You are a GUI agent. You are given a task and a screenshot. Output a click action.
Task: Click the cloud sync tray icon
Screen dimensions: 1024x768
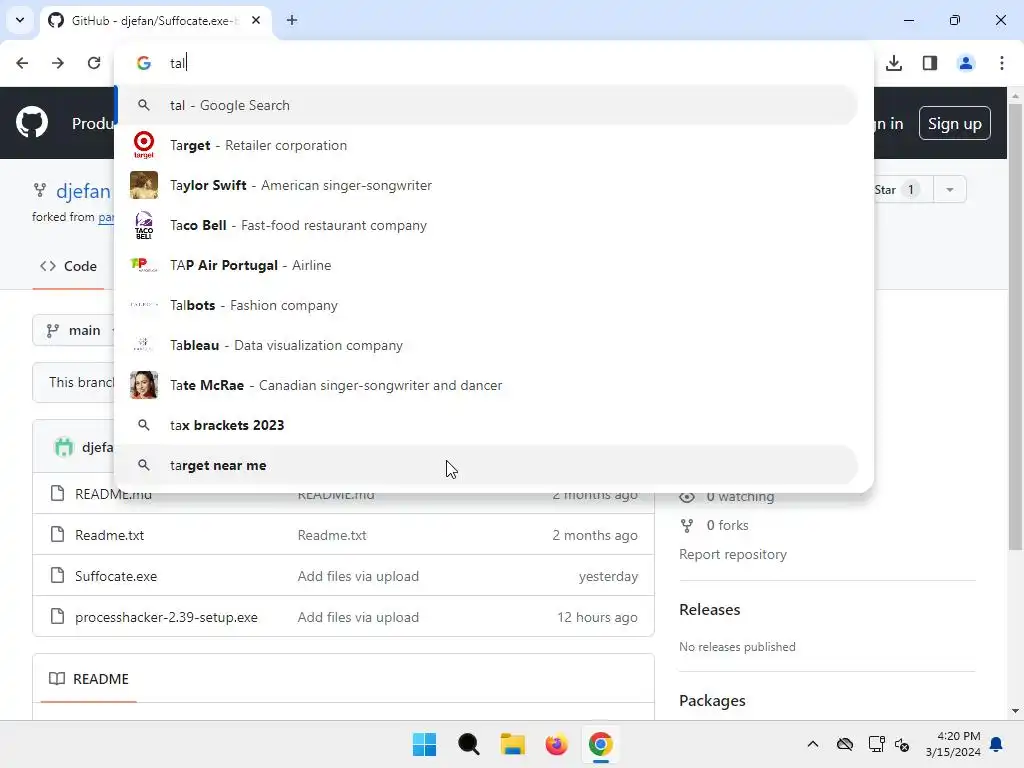(x=844, y=744)
